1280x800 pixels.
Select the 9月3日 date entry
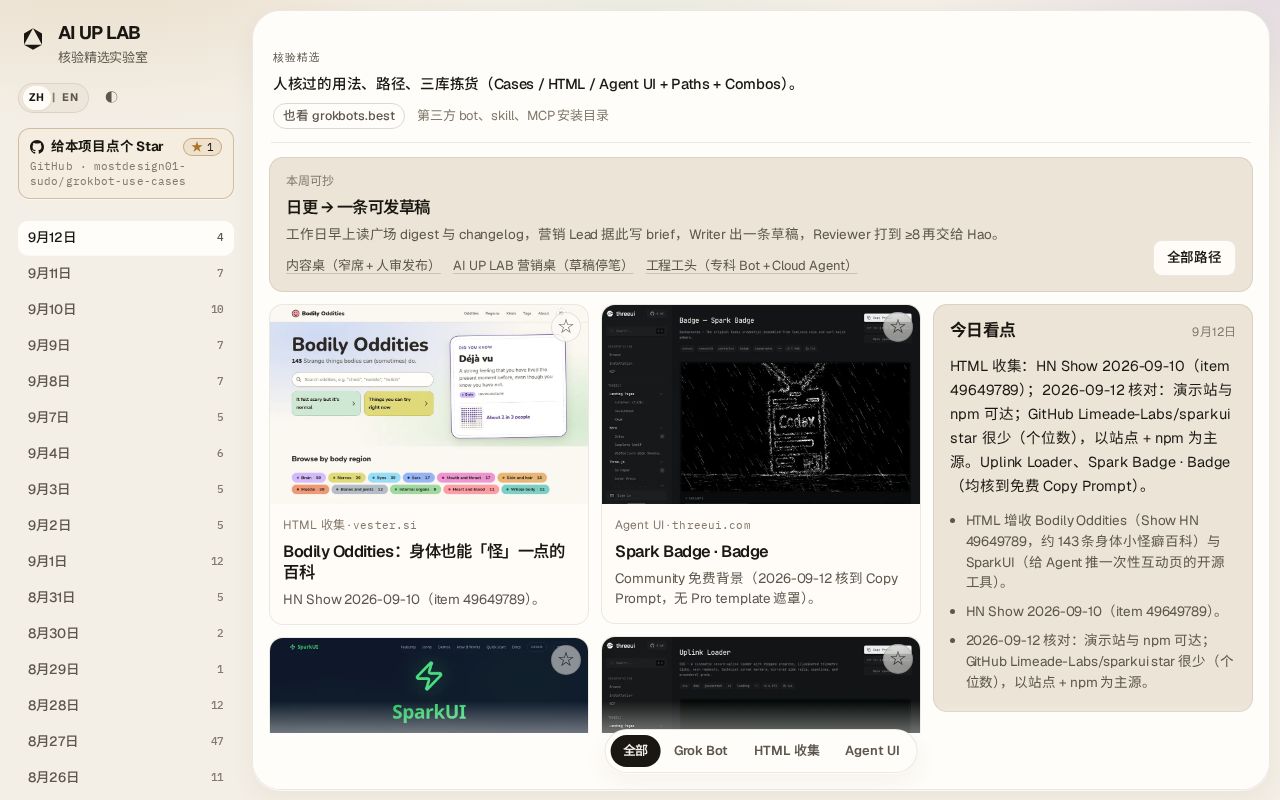[x=126, y=490]
